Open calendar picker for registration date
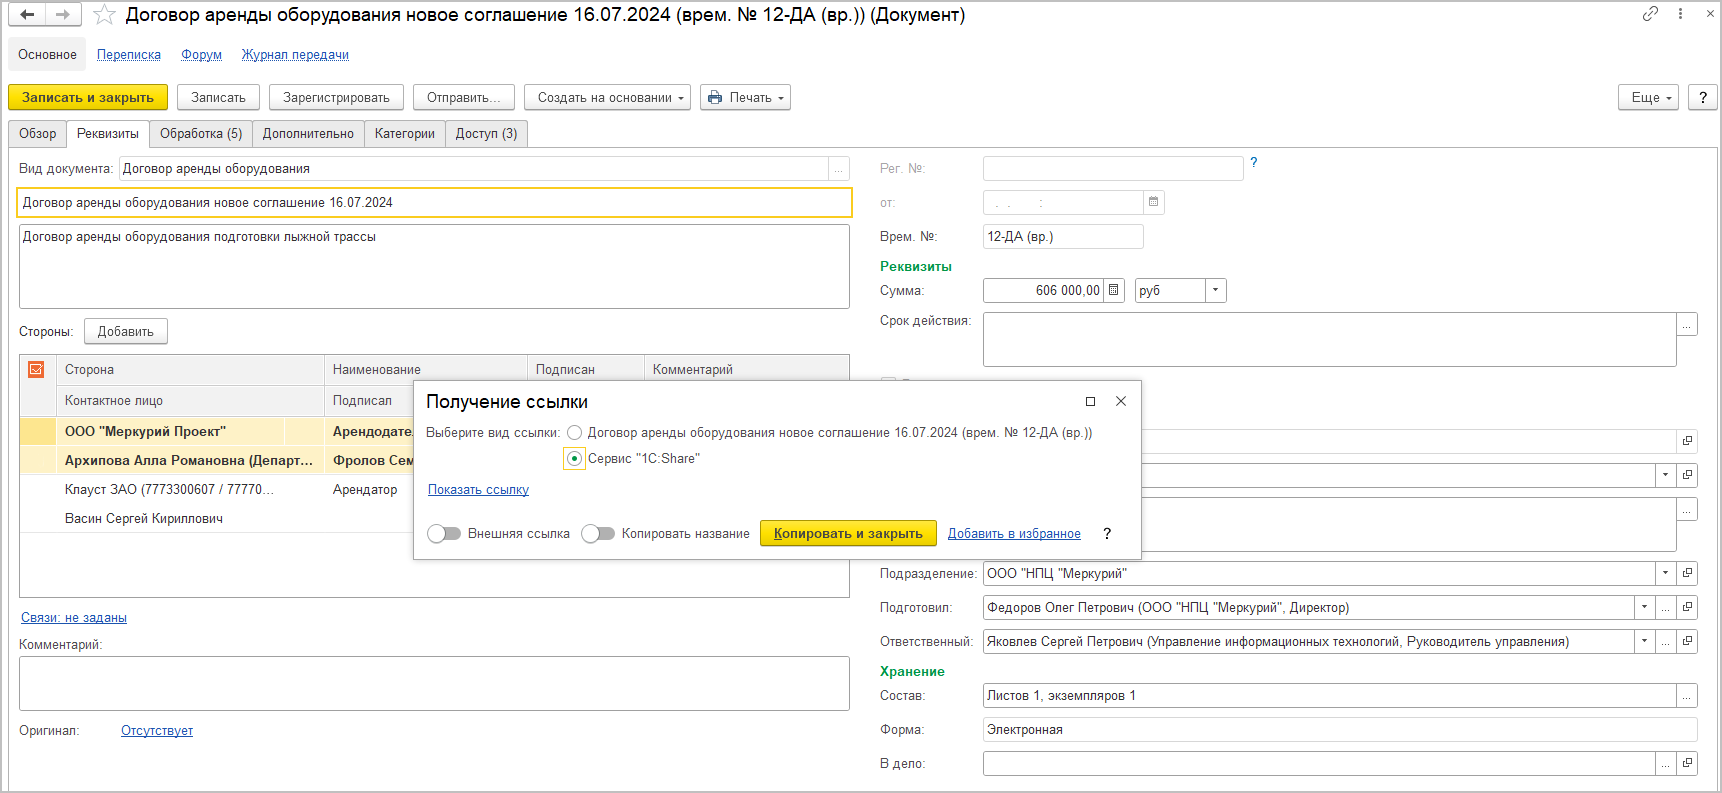1722x793 pixels. (x=1153, y=202)
